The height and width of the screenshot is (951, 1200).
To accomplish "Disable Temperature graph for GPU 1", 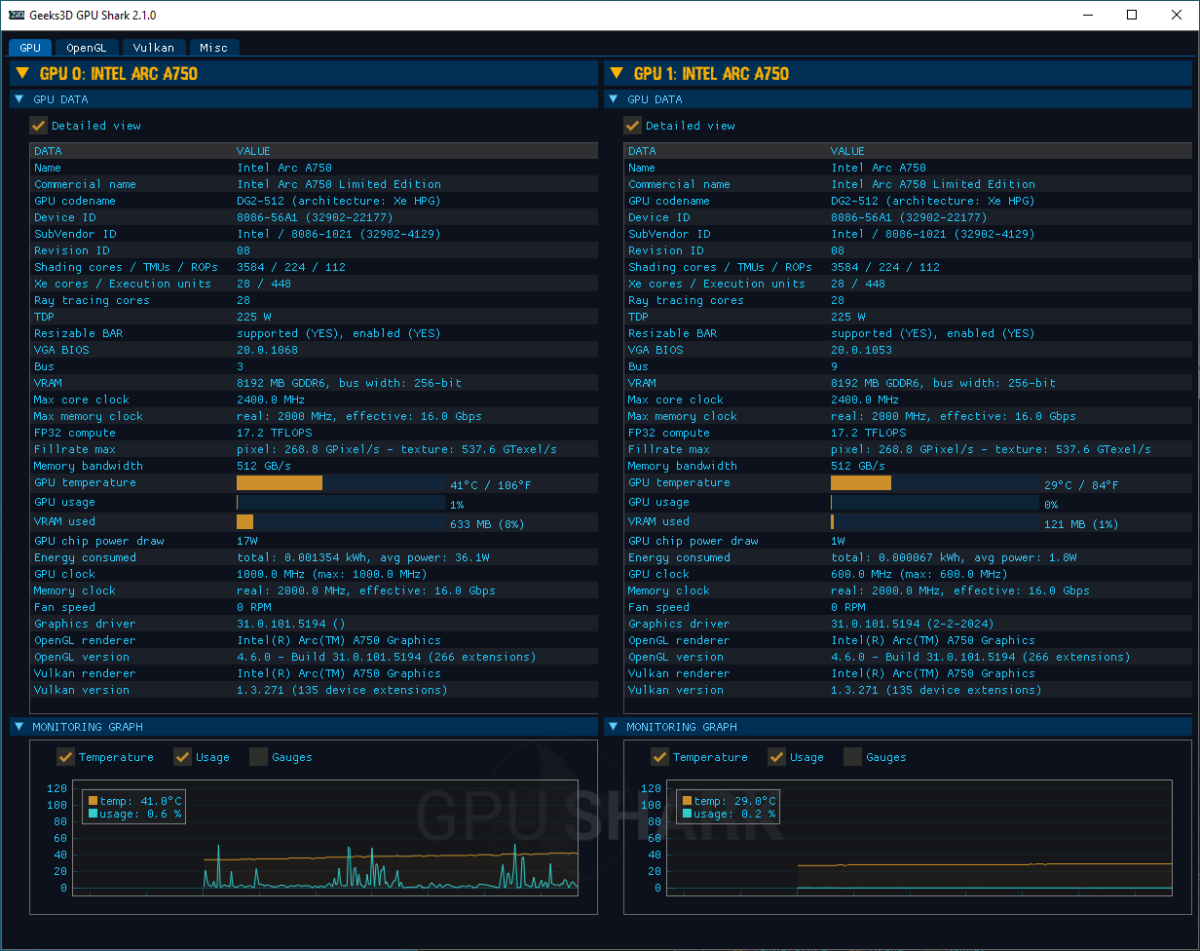I will tap(659, 757).
